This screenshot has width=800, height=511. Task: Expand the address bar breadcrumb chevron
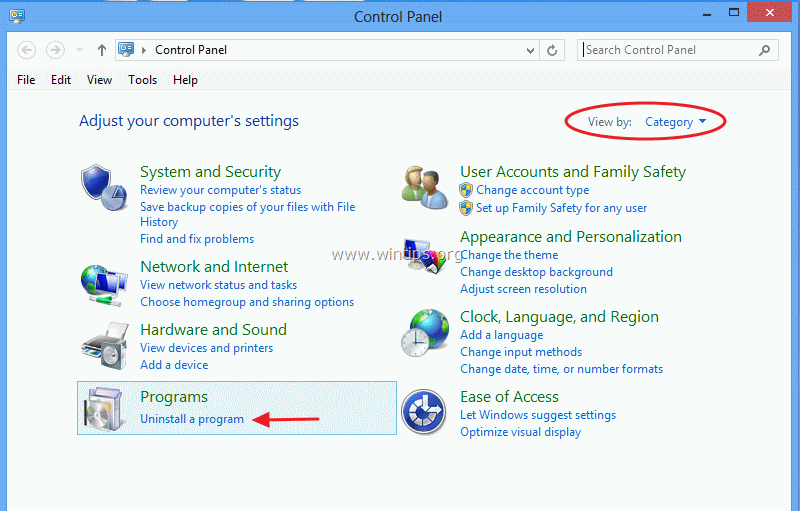coord(144,50)
